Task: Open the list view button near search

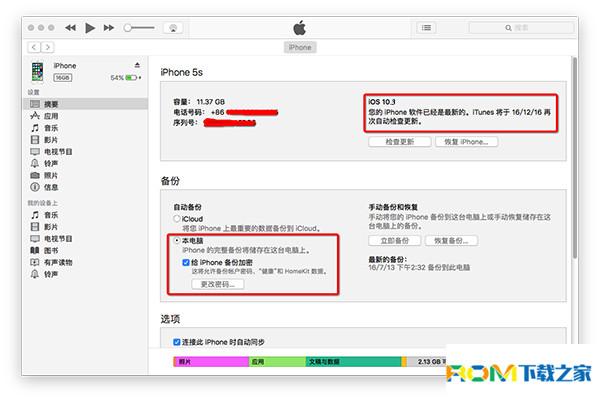Action: (x=426, y=28)
